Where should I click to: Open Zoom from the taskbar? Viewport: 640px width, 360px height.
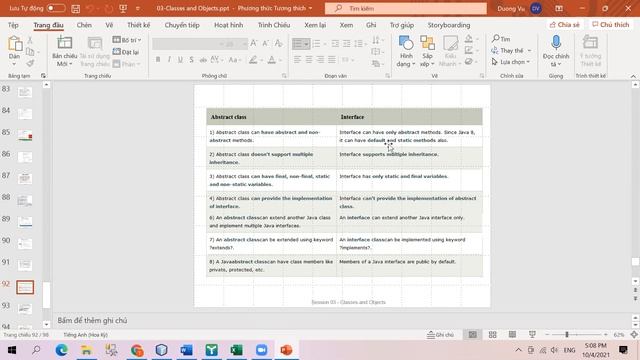[261, 350]
